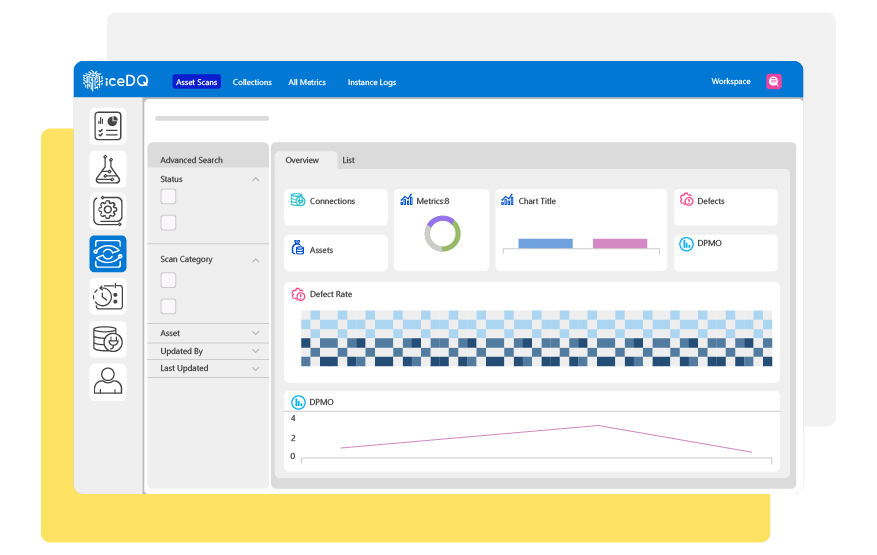Click the DPMO icon above the line chart

tap(298, 402)
